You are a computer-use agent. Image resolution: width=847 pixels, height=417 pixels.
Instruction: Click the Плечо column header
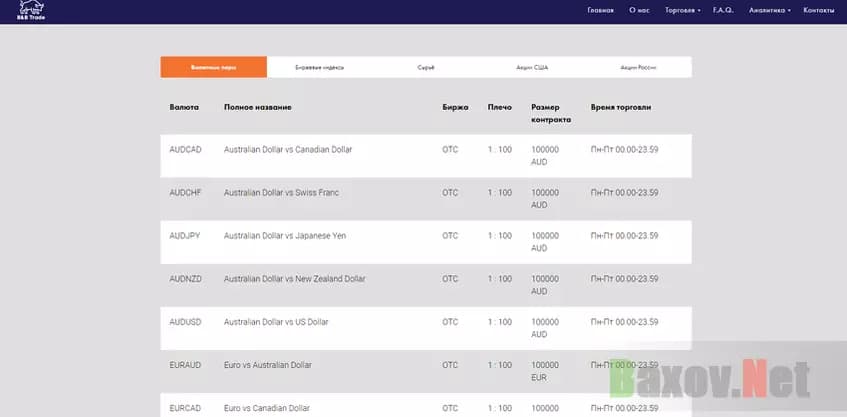499,107
